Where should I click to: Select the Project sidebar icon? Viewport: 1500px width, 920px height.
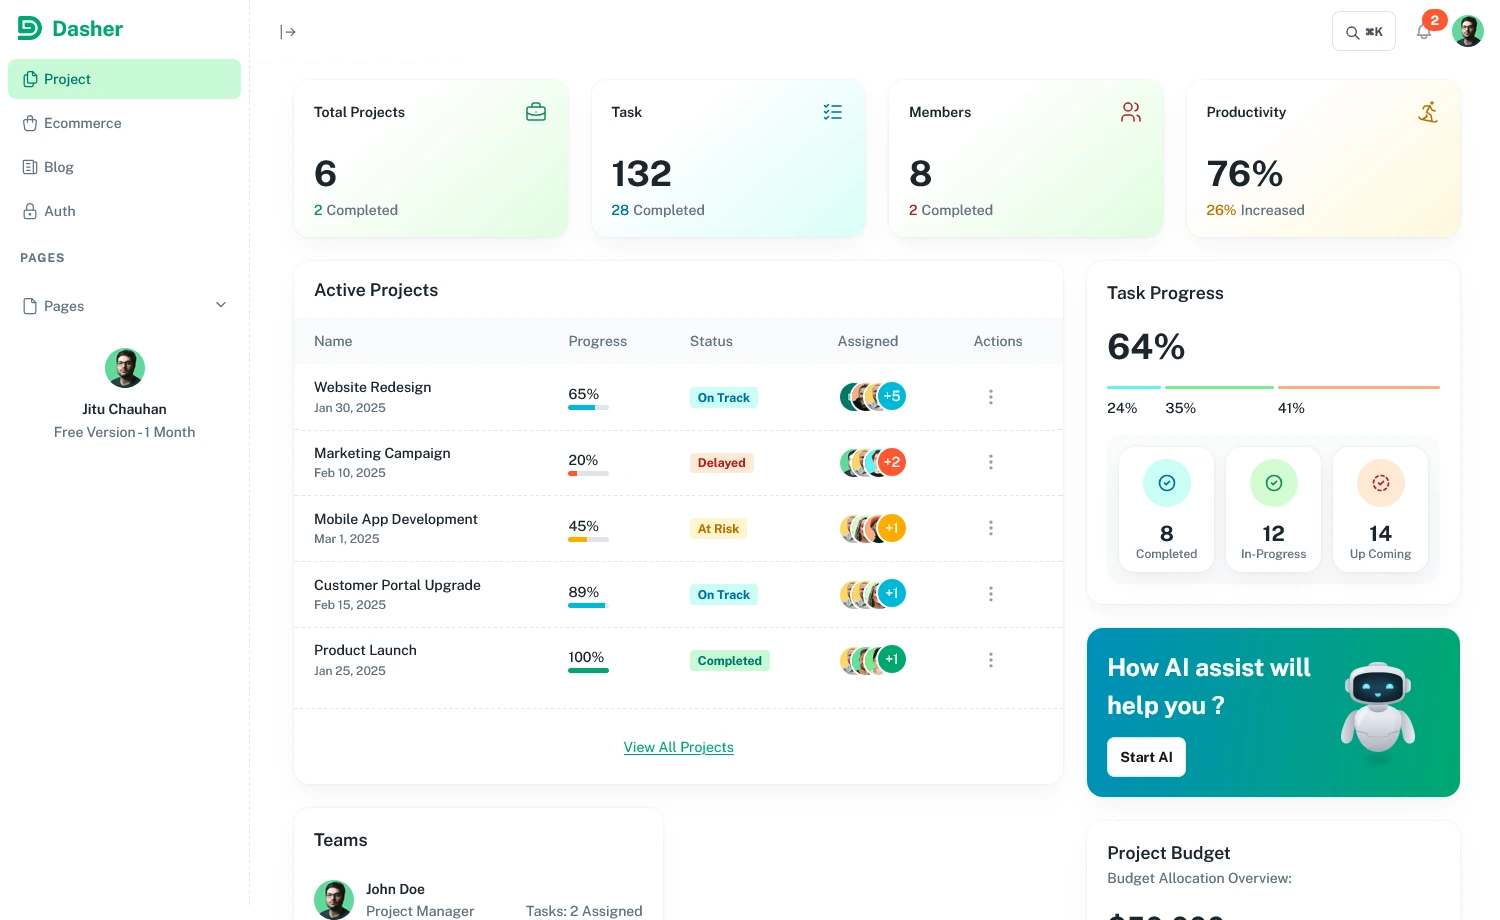[30, 79]
